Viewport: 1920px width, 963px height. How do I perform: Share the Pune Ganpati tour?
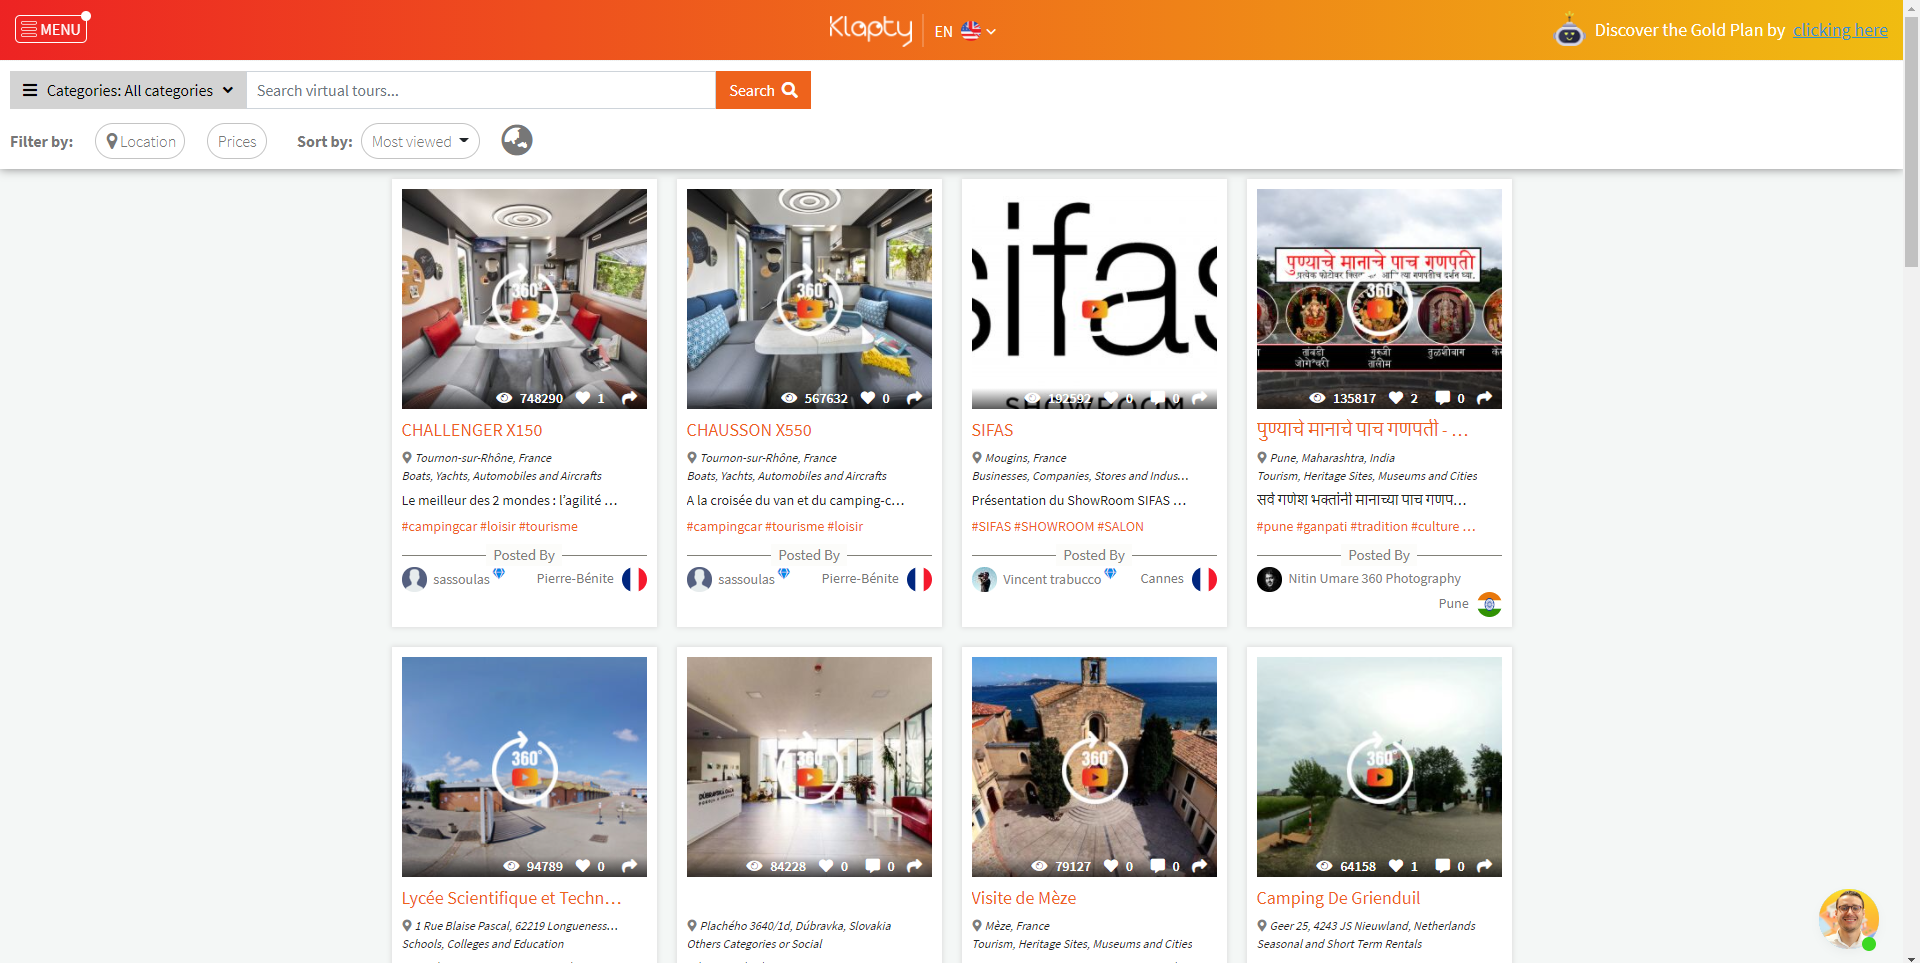point(1484,398)
